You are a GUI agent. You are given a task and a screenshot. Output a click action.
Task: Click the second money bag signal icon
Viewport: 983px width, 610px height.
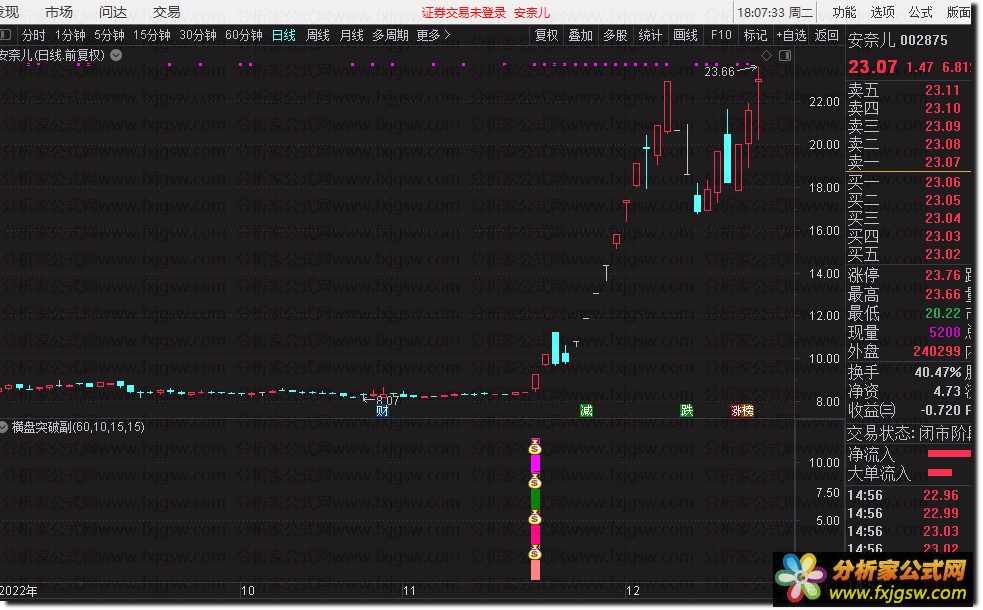[x=535, y=482]
